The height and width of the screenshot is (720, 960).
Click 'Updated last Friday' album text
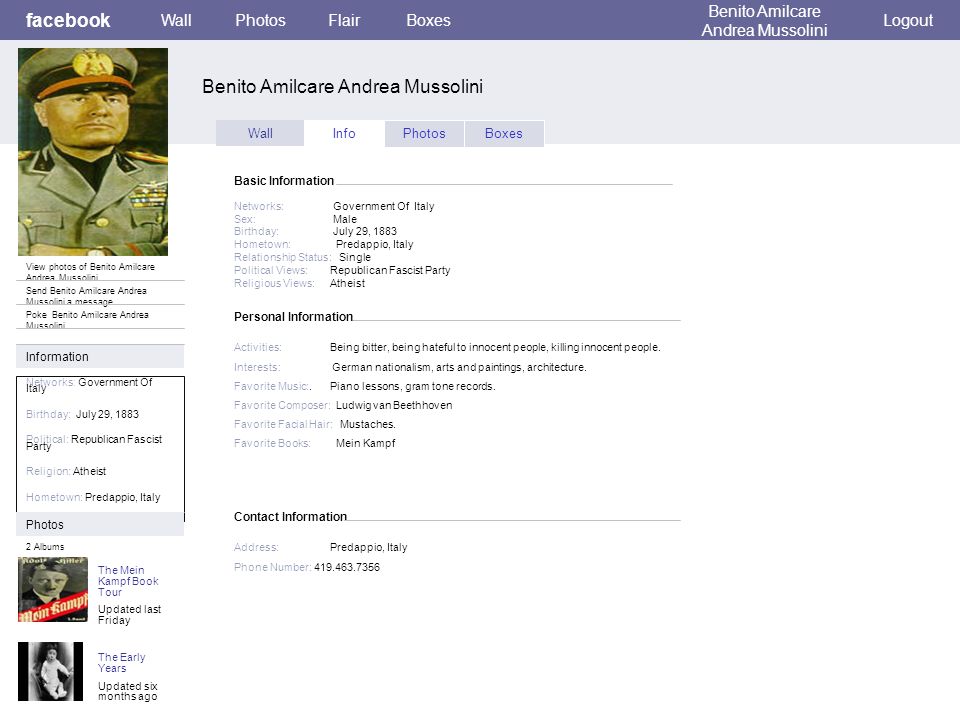130,615
